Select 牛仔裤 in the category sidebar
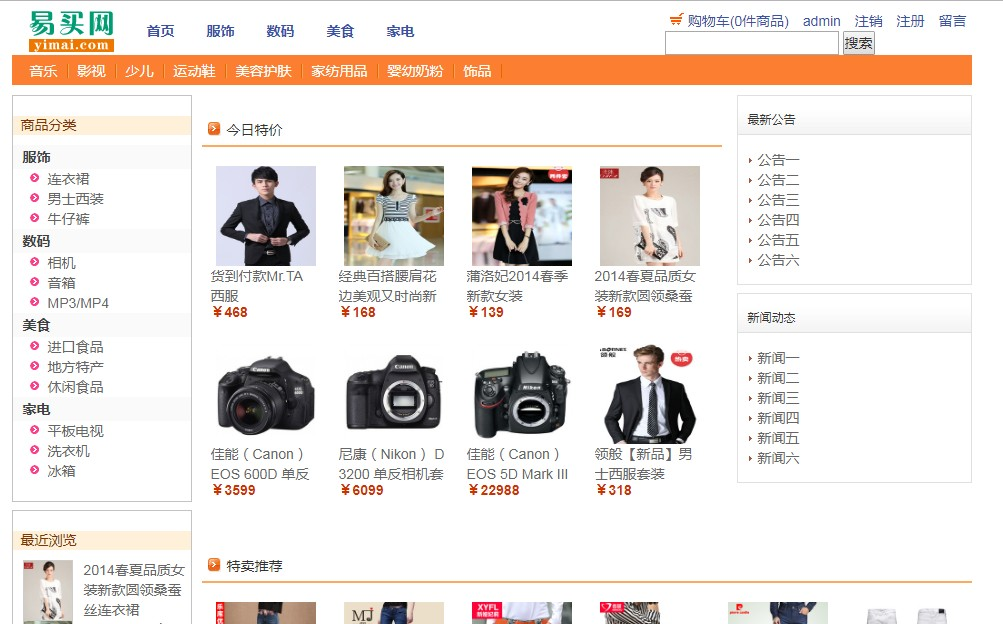The width and height of the screenshot is (1003, 624). pyautogui.click(x=68, y=219)
